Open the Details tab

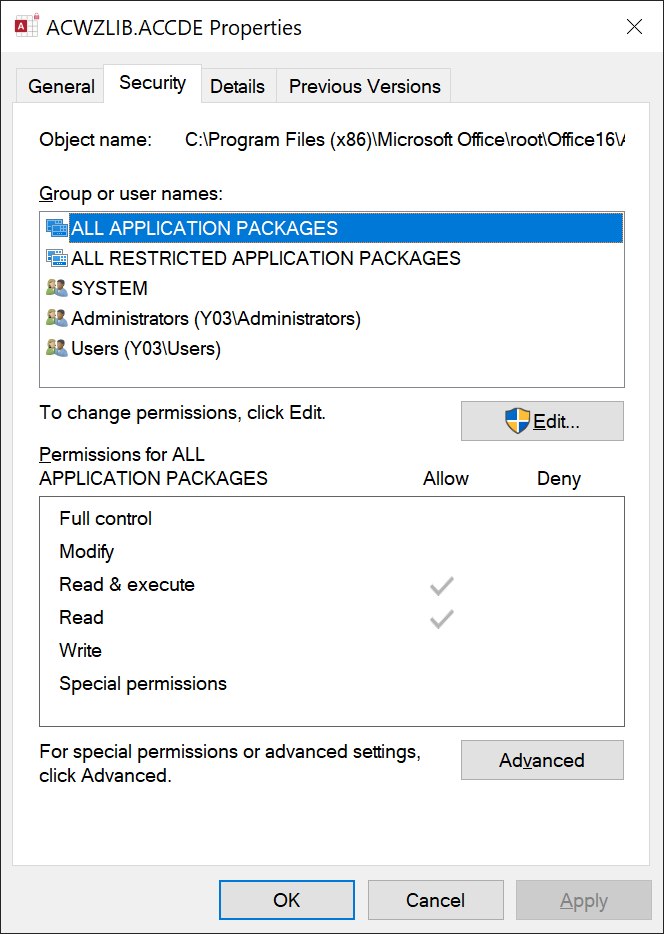click(x=237, y=86)
